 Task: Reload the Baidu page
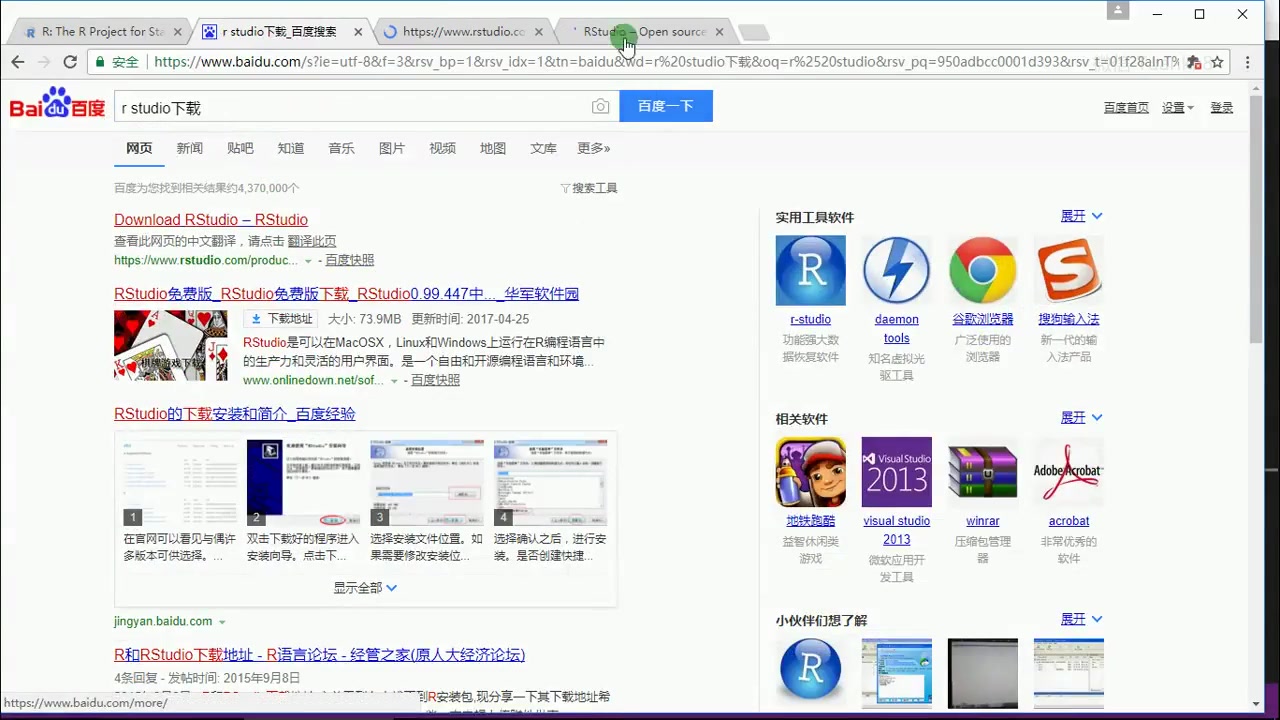pyautogui.click(x=70, y=62)
